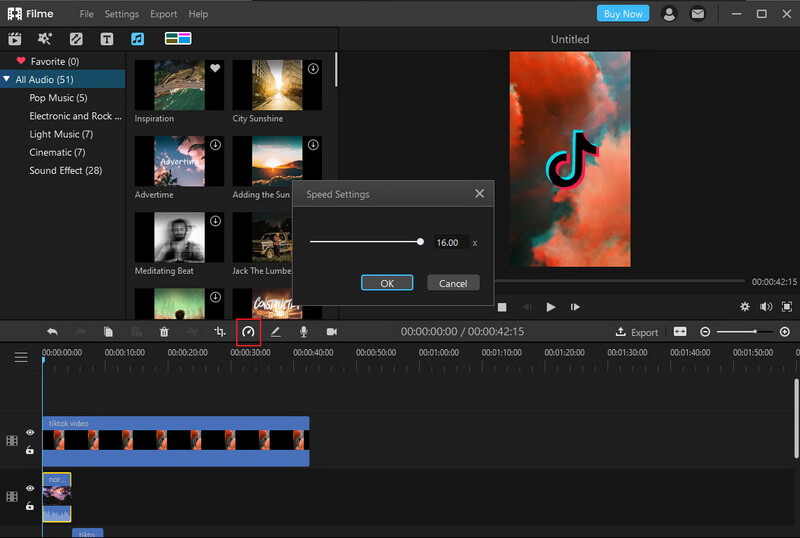Click the Split scissors icon
800x538 pixels.
pyautogui.click(x=192, y=332)
